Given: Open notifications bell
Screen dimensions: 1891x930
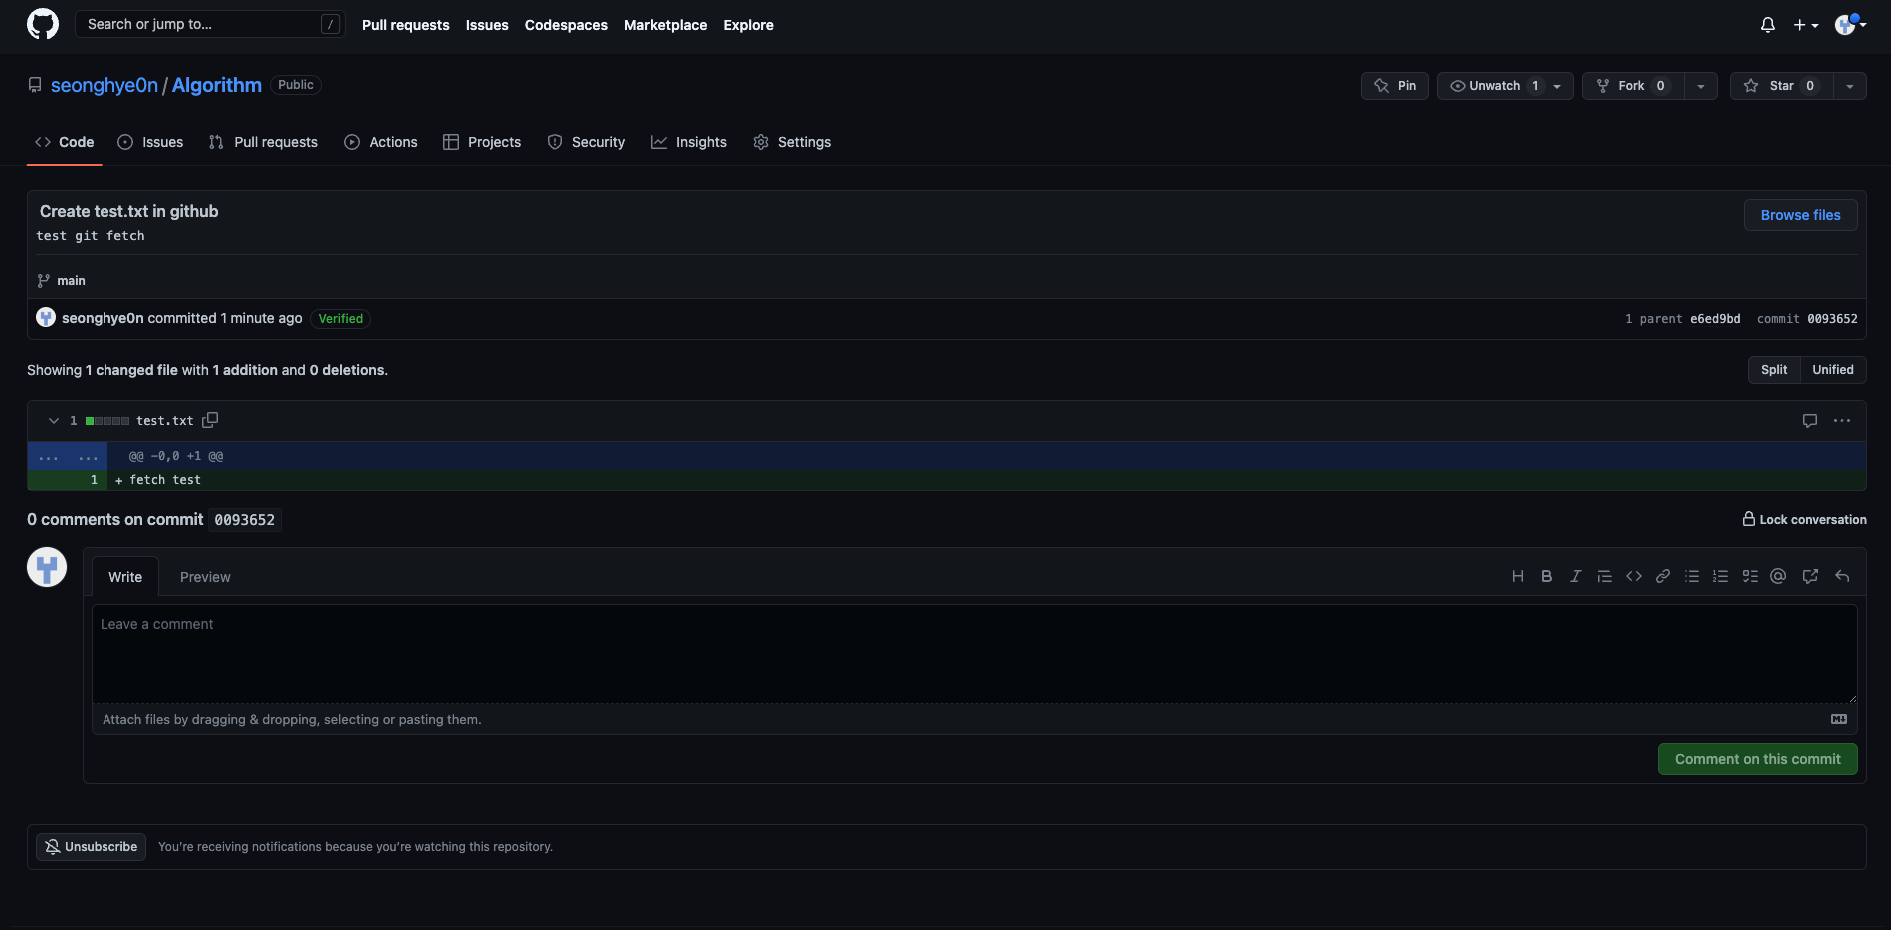Looking at the screenshot, I should pyautogui.click(x=1768, y=25).
